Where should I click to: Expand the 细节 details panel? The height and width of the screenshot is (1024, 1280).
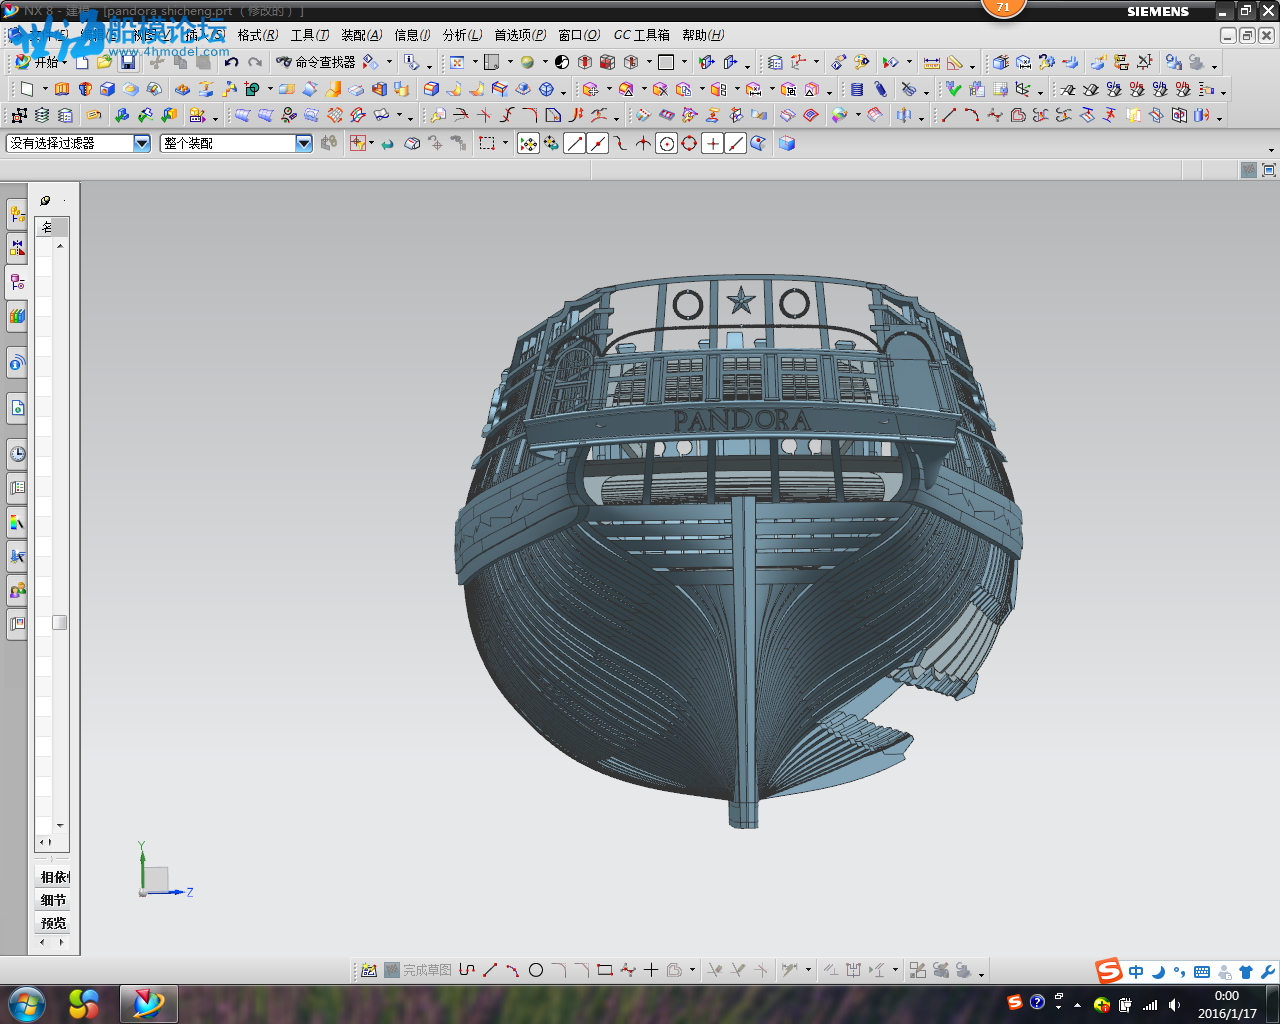point(53,900)
